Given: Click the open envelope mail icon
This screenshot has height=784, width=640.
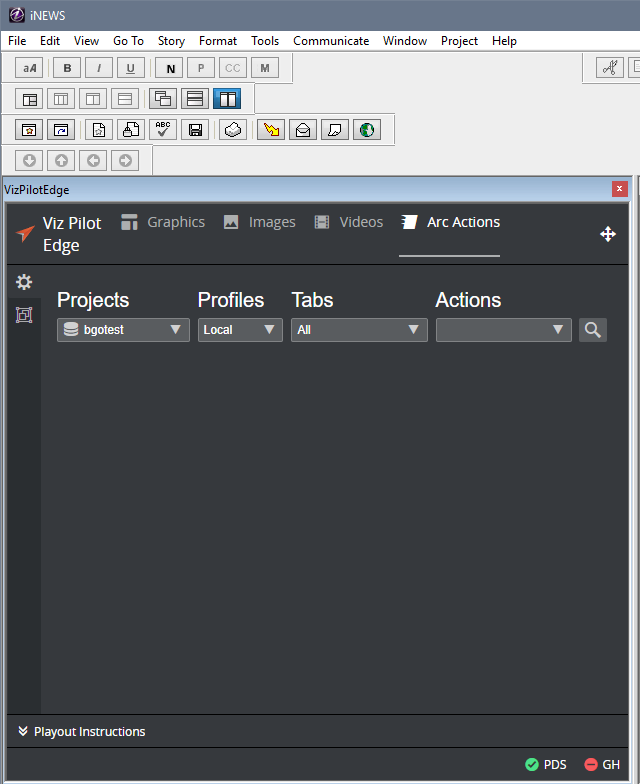Looking at the screenshot, I should pyautogui.click(x=303, y=130).
